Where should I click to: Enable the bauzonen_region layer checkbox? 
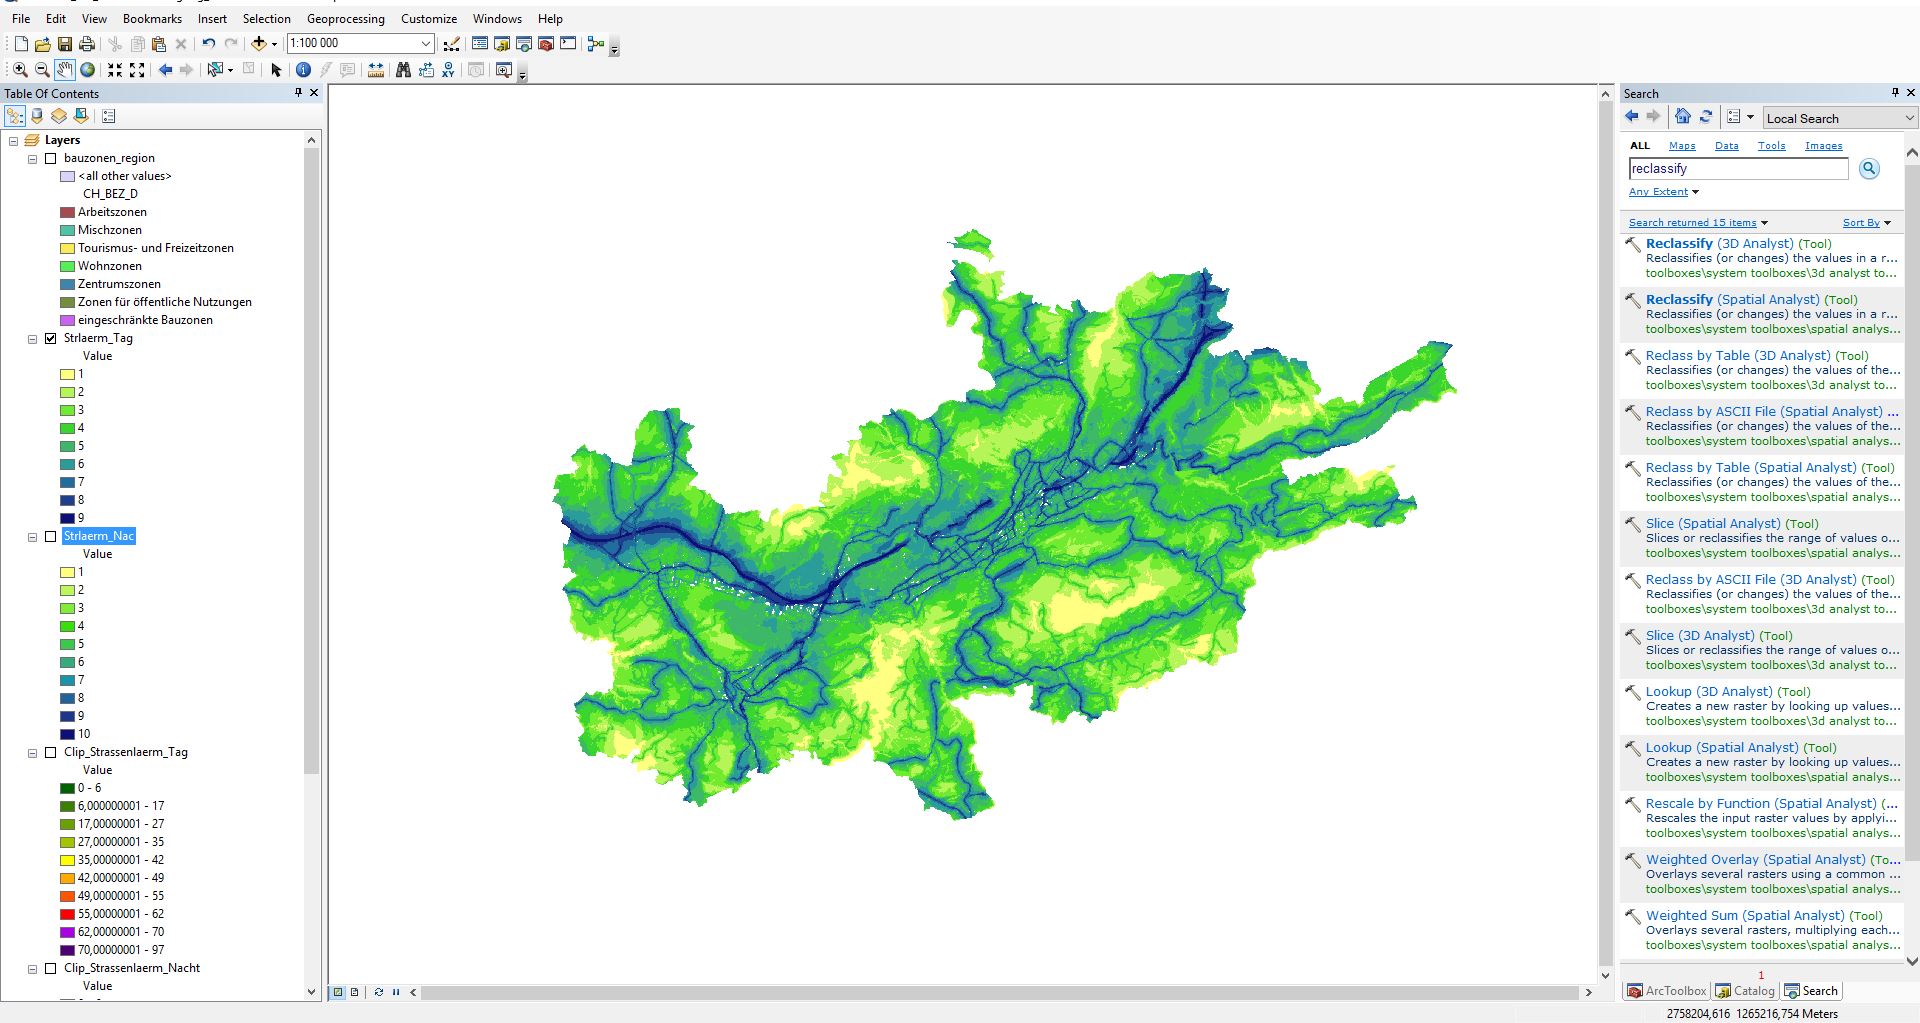coord(51,158)
